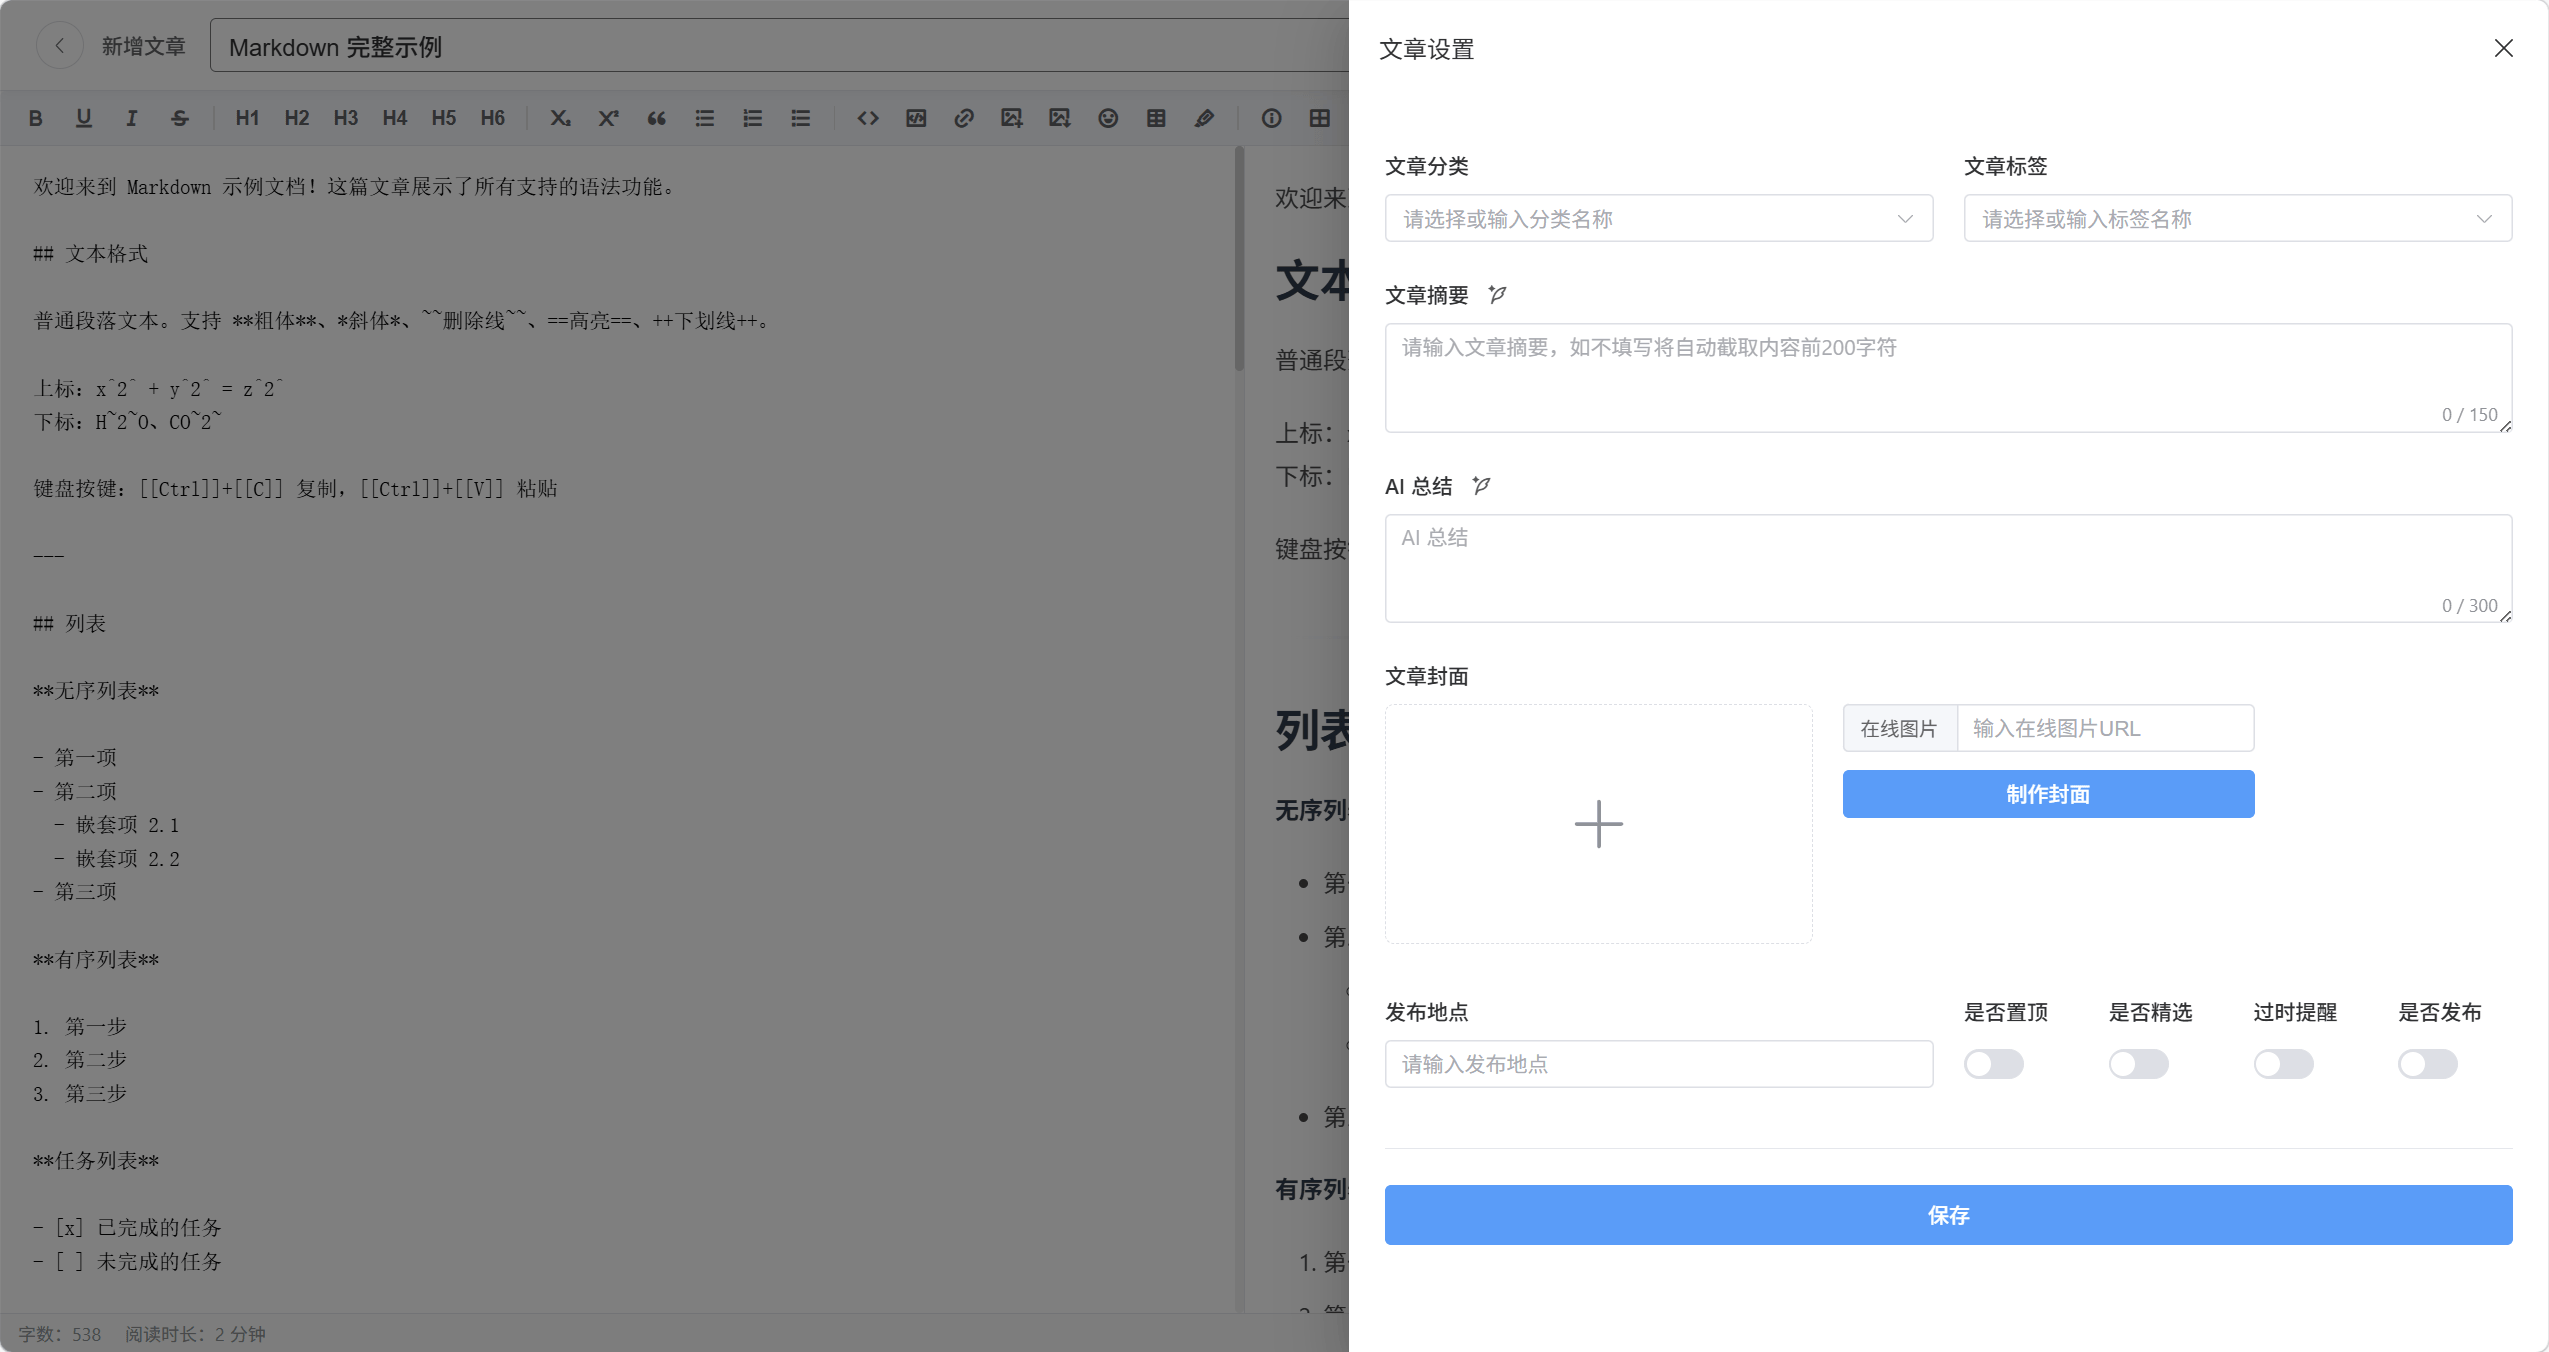Insert a code block using the boxed code icon
The width and height of the screenshot is (2549, 1352).
(916, 118)
